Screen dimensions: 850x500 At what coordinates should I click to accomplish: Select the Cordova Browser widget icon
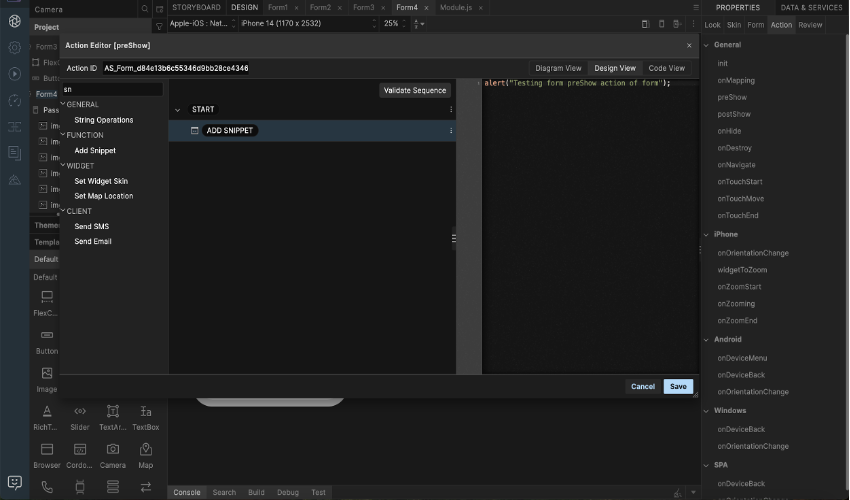80,449
